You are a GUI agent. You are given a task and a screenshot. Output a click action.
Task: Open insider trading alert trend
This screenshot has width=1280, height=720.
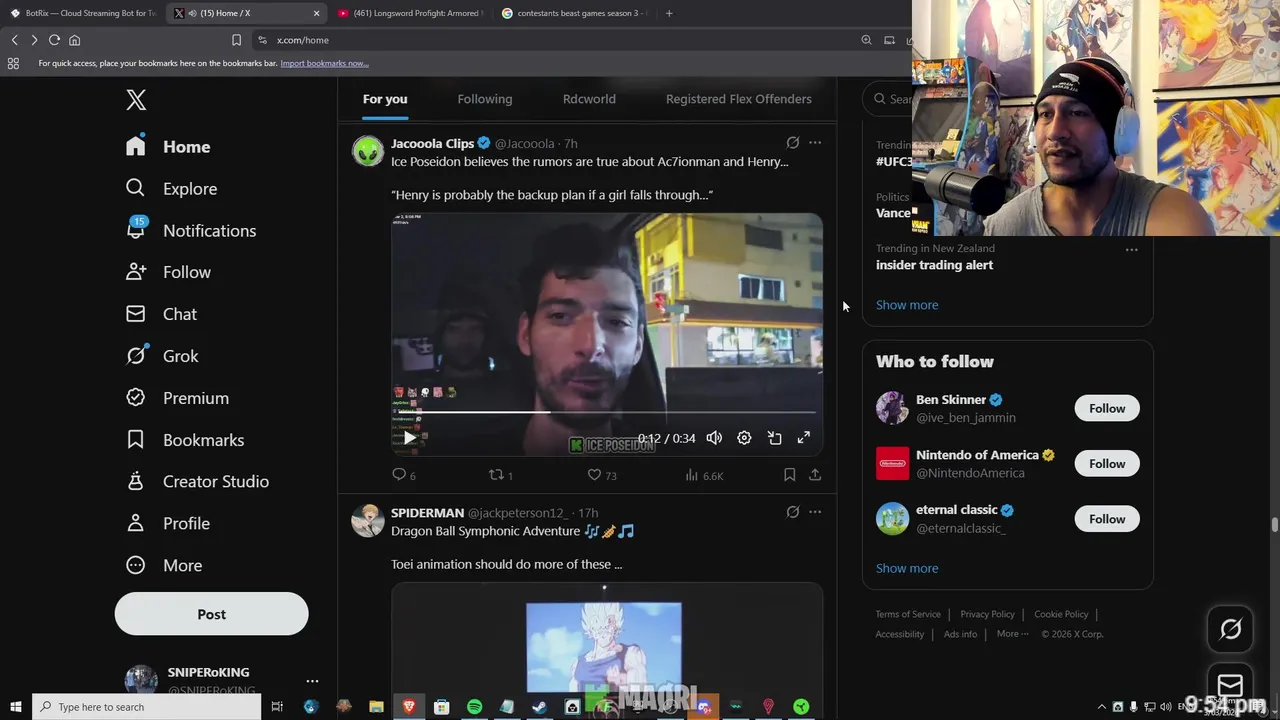pos(934,265)
